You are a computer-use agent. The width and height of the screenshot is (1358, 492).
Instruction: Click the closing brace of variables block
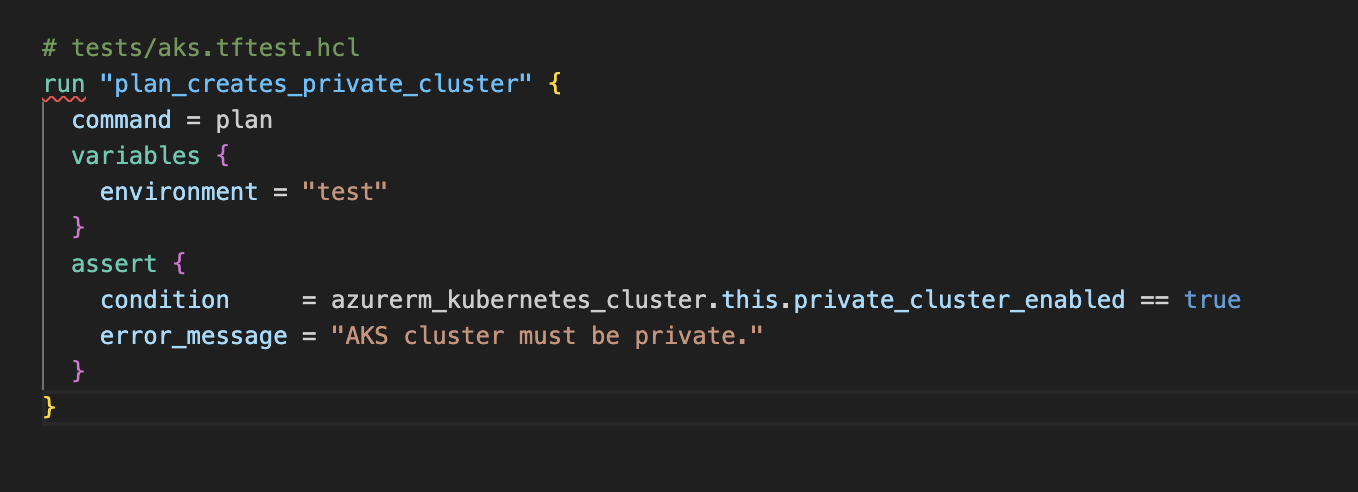(x=79, y=228)
